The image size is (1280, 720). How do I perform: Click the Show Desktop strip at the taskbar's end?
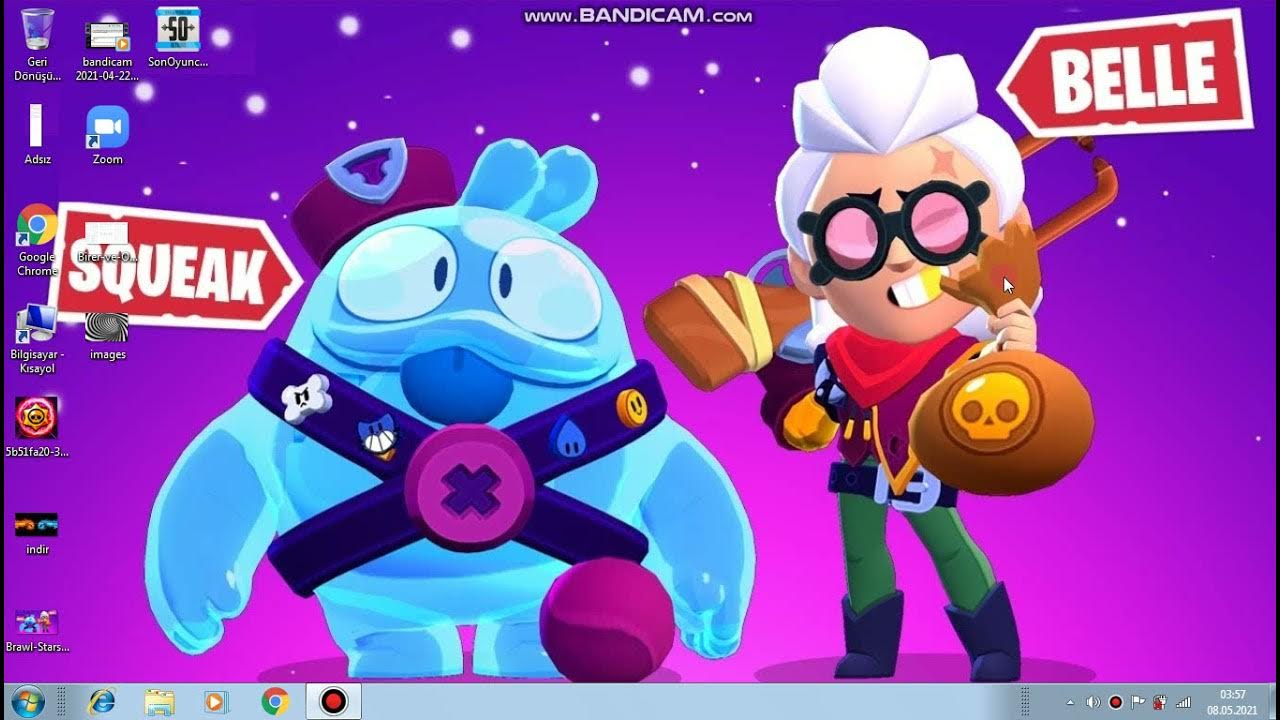tap(1272, 702)
